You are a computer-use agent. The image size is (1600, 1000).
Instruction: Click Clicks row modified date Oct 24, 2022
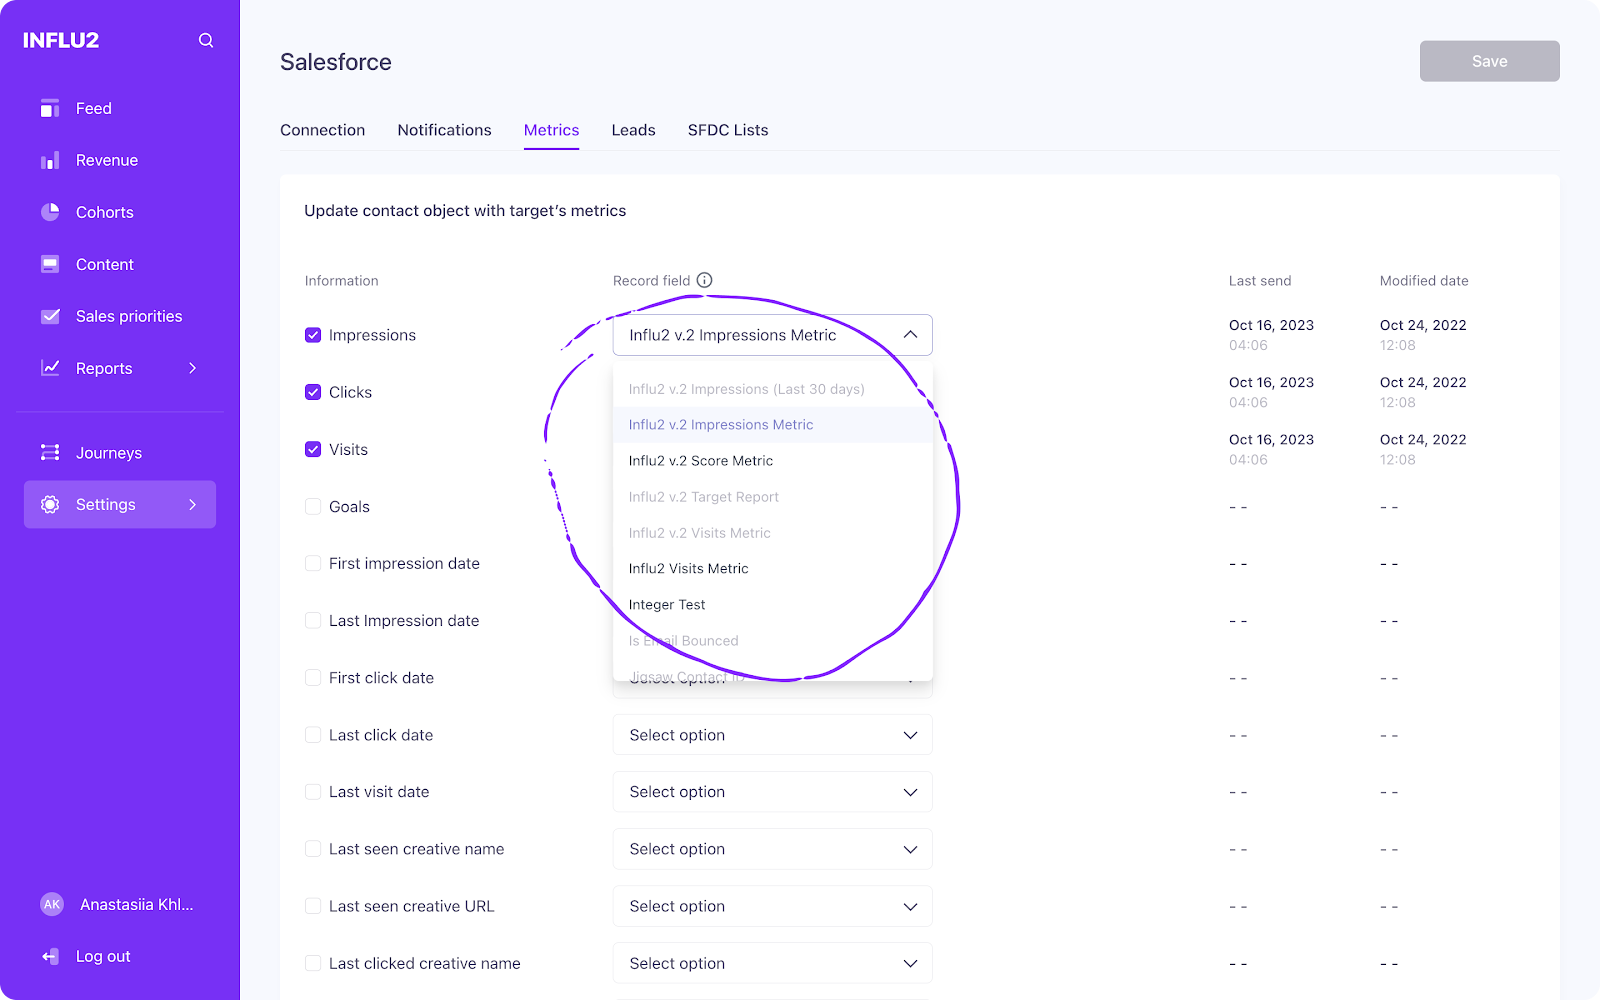click(1423, 382)
